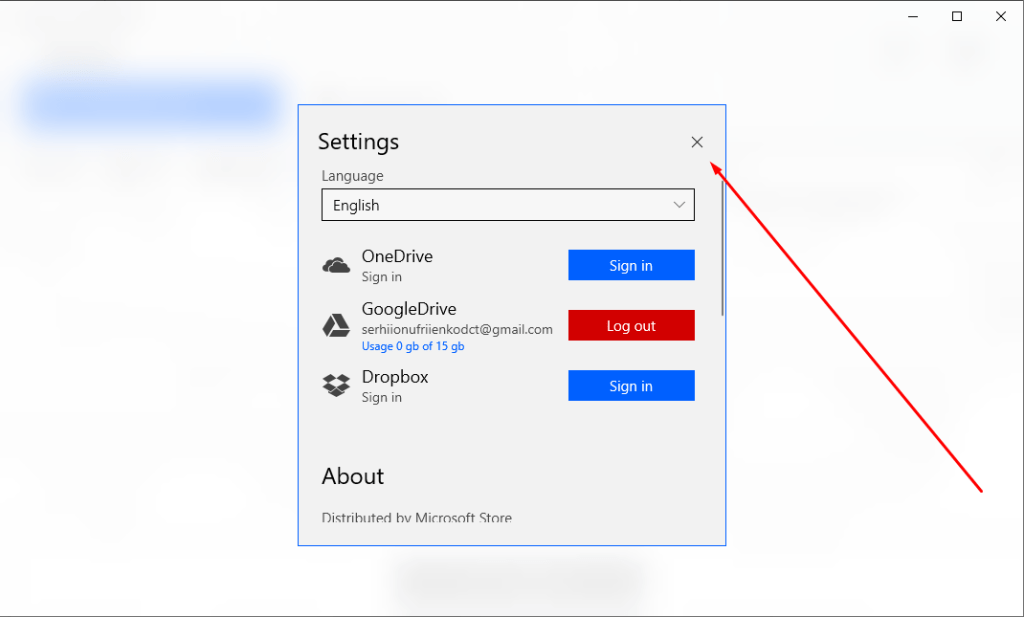Screen dimensions: 1024x617
Task: Minimize the application window
Action: [x=913, y=16]
